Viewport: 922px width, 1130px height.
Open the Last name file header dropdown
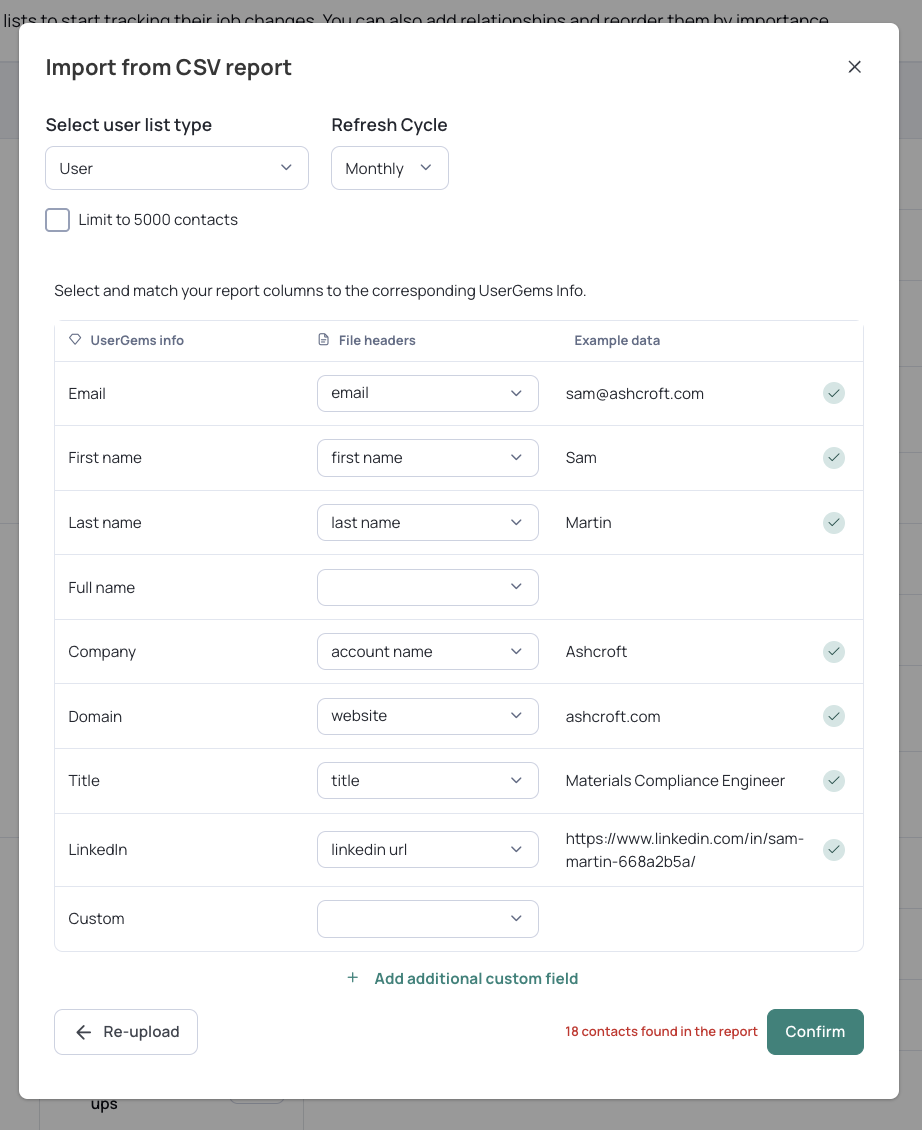coord(427,522)
